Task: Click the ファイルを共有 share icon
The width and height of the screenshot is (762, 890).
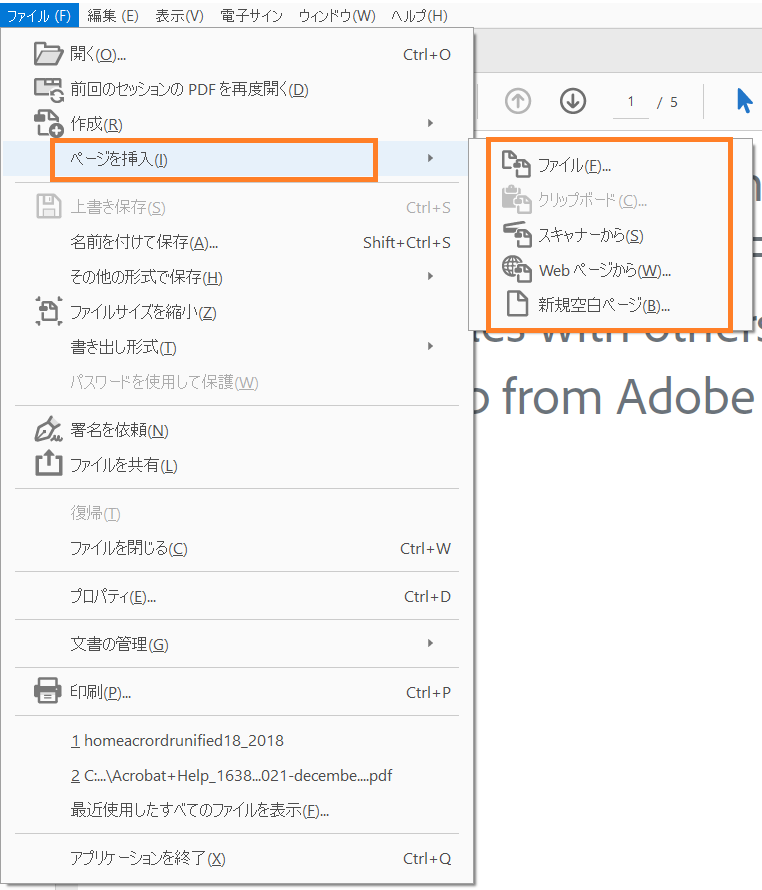Action: point(48,463)
